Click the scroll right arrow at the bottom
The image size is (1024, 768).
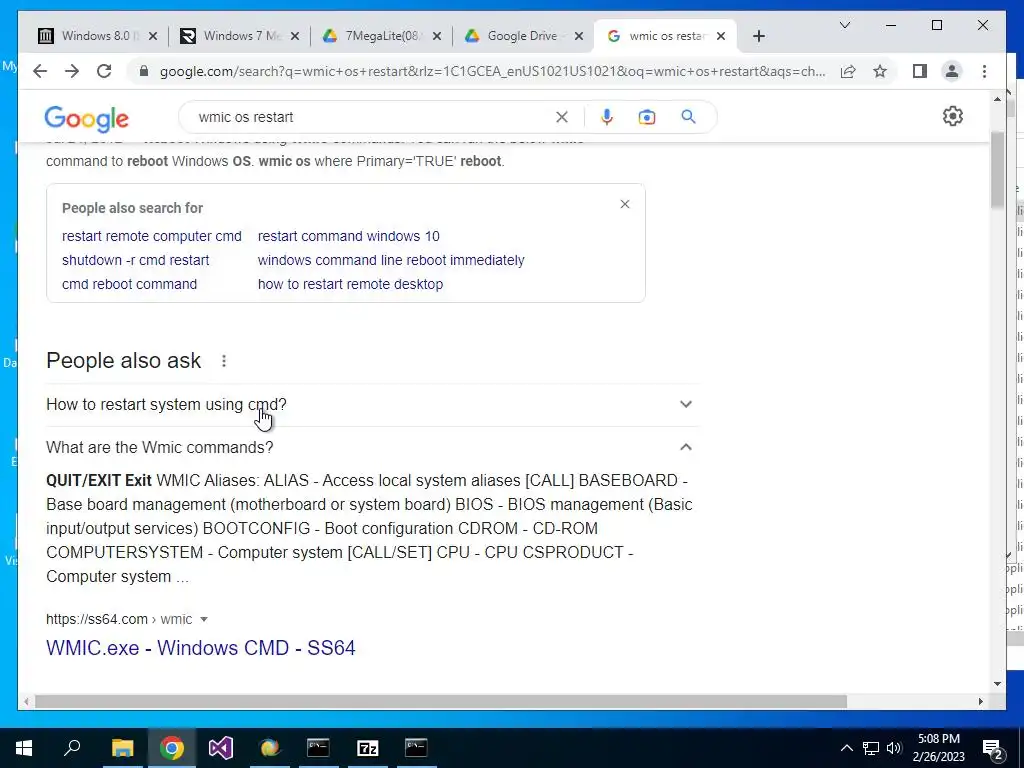coord(980,701)
